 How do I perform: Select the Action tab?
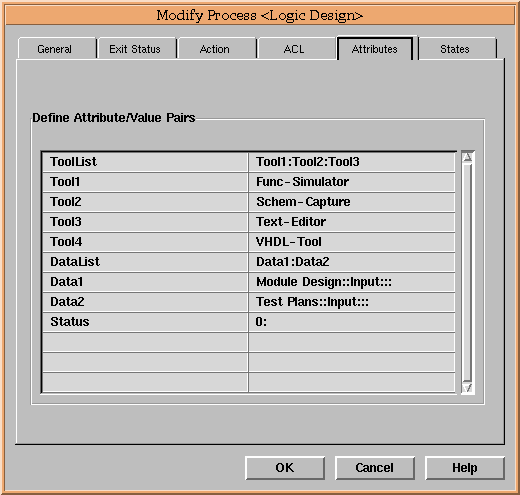coord(215,49)
